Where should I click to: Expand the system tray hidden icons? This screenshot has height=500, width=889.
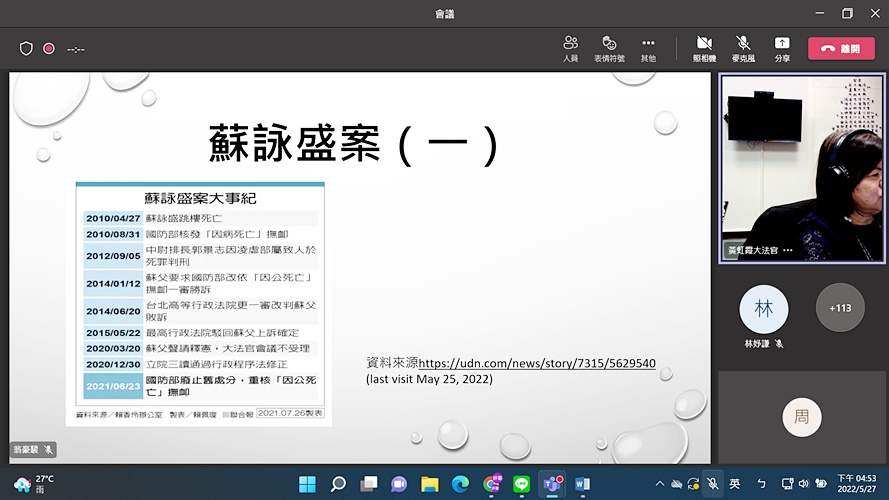pos(659,484)
